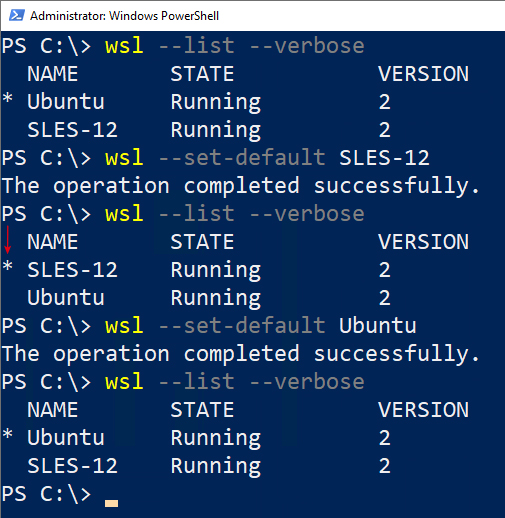Click the blinking cursor at the final prompt

click(111, 503)
